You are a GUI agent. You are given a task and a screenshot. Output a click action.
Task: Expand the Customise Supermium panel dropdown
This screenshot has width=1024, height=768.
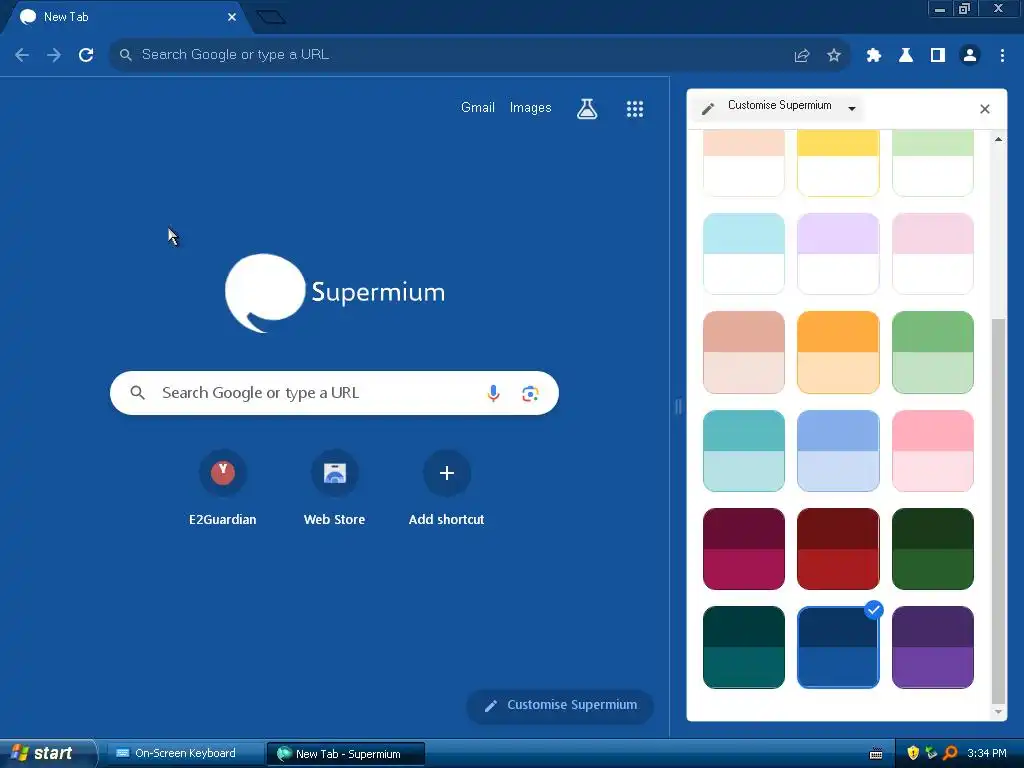point(852,108)
